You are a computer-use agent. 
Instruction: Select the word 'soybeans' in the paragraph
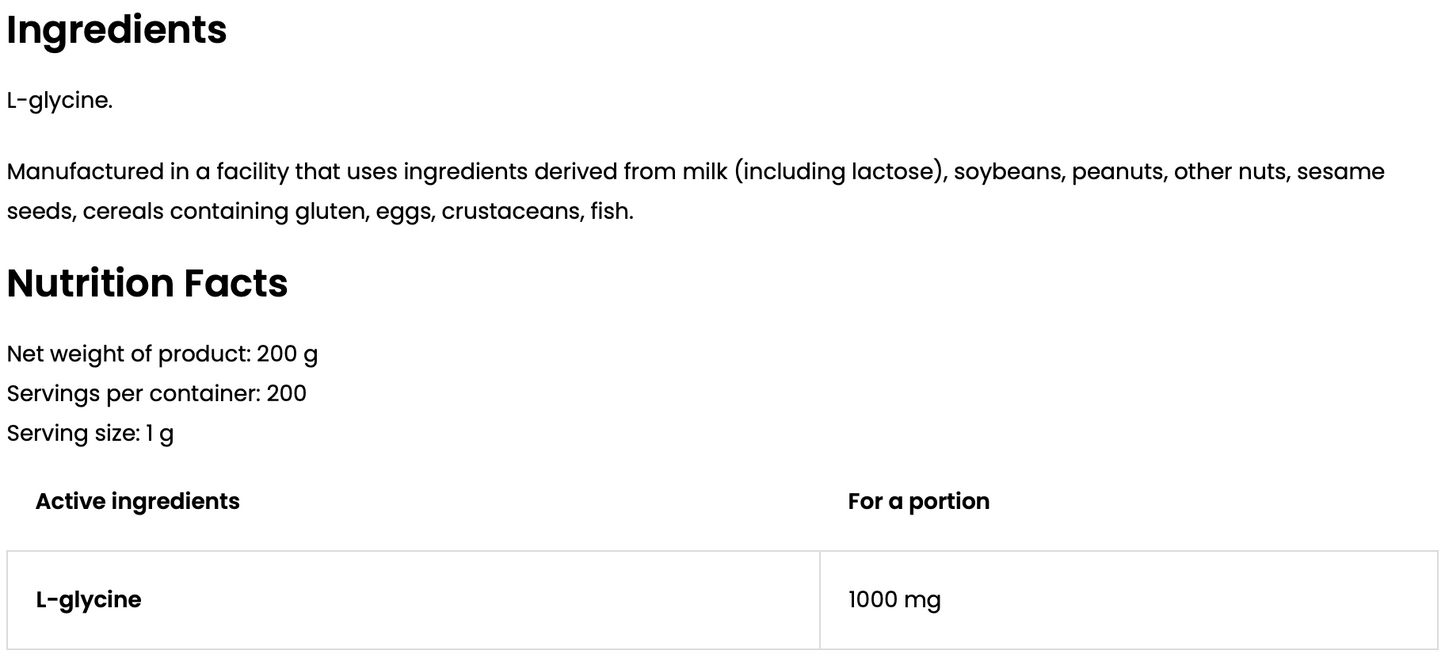[x=1009, y=172]
